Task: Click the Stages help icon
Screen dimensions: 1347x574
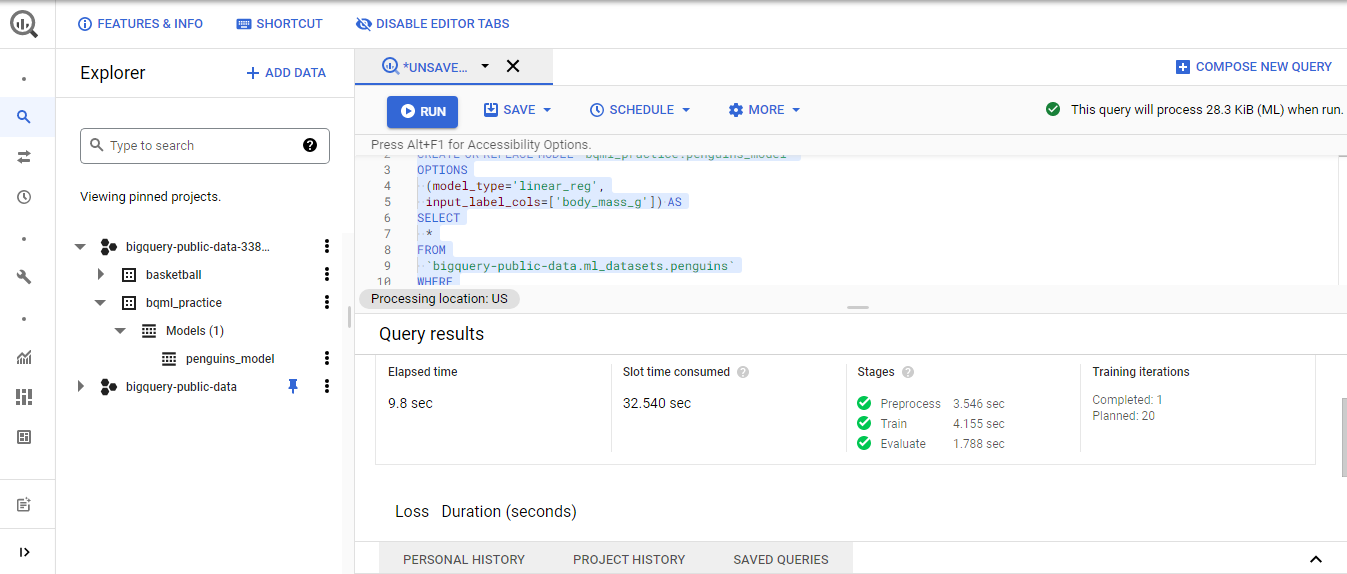Action: pyautogui.click(x=908, y=372)
